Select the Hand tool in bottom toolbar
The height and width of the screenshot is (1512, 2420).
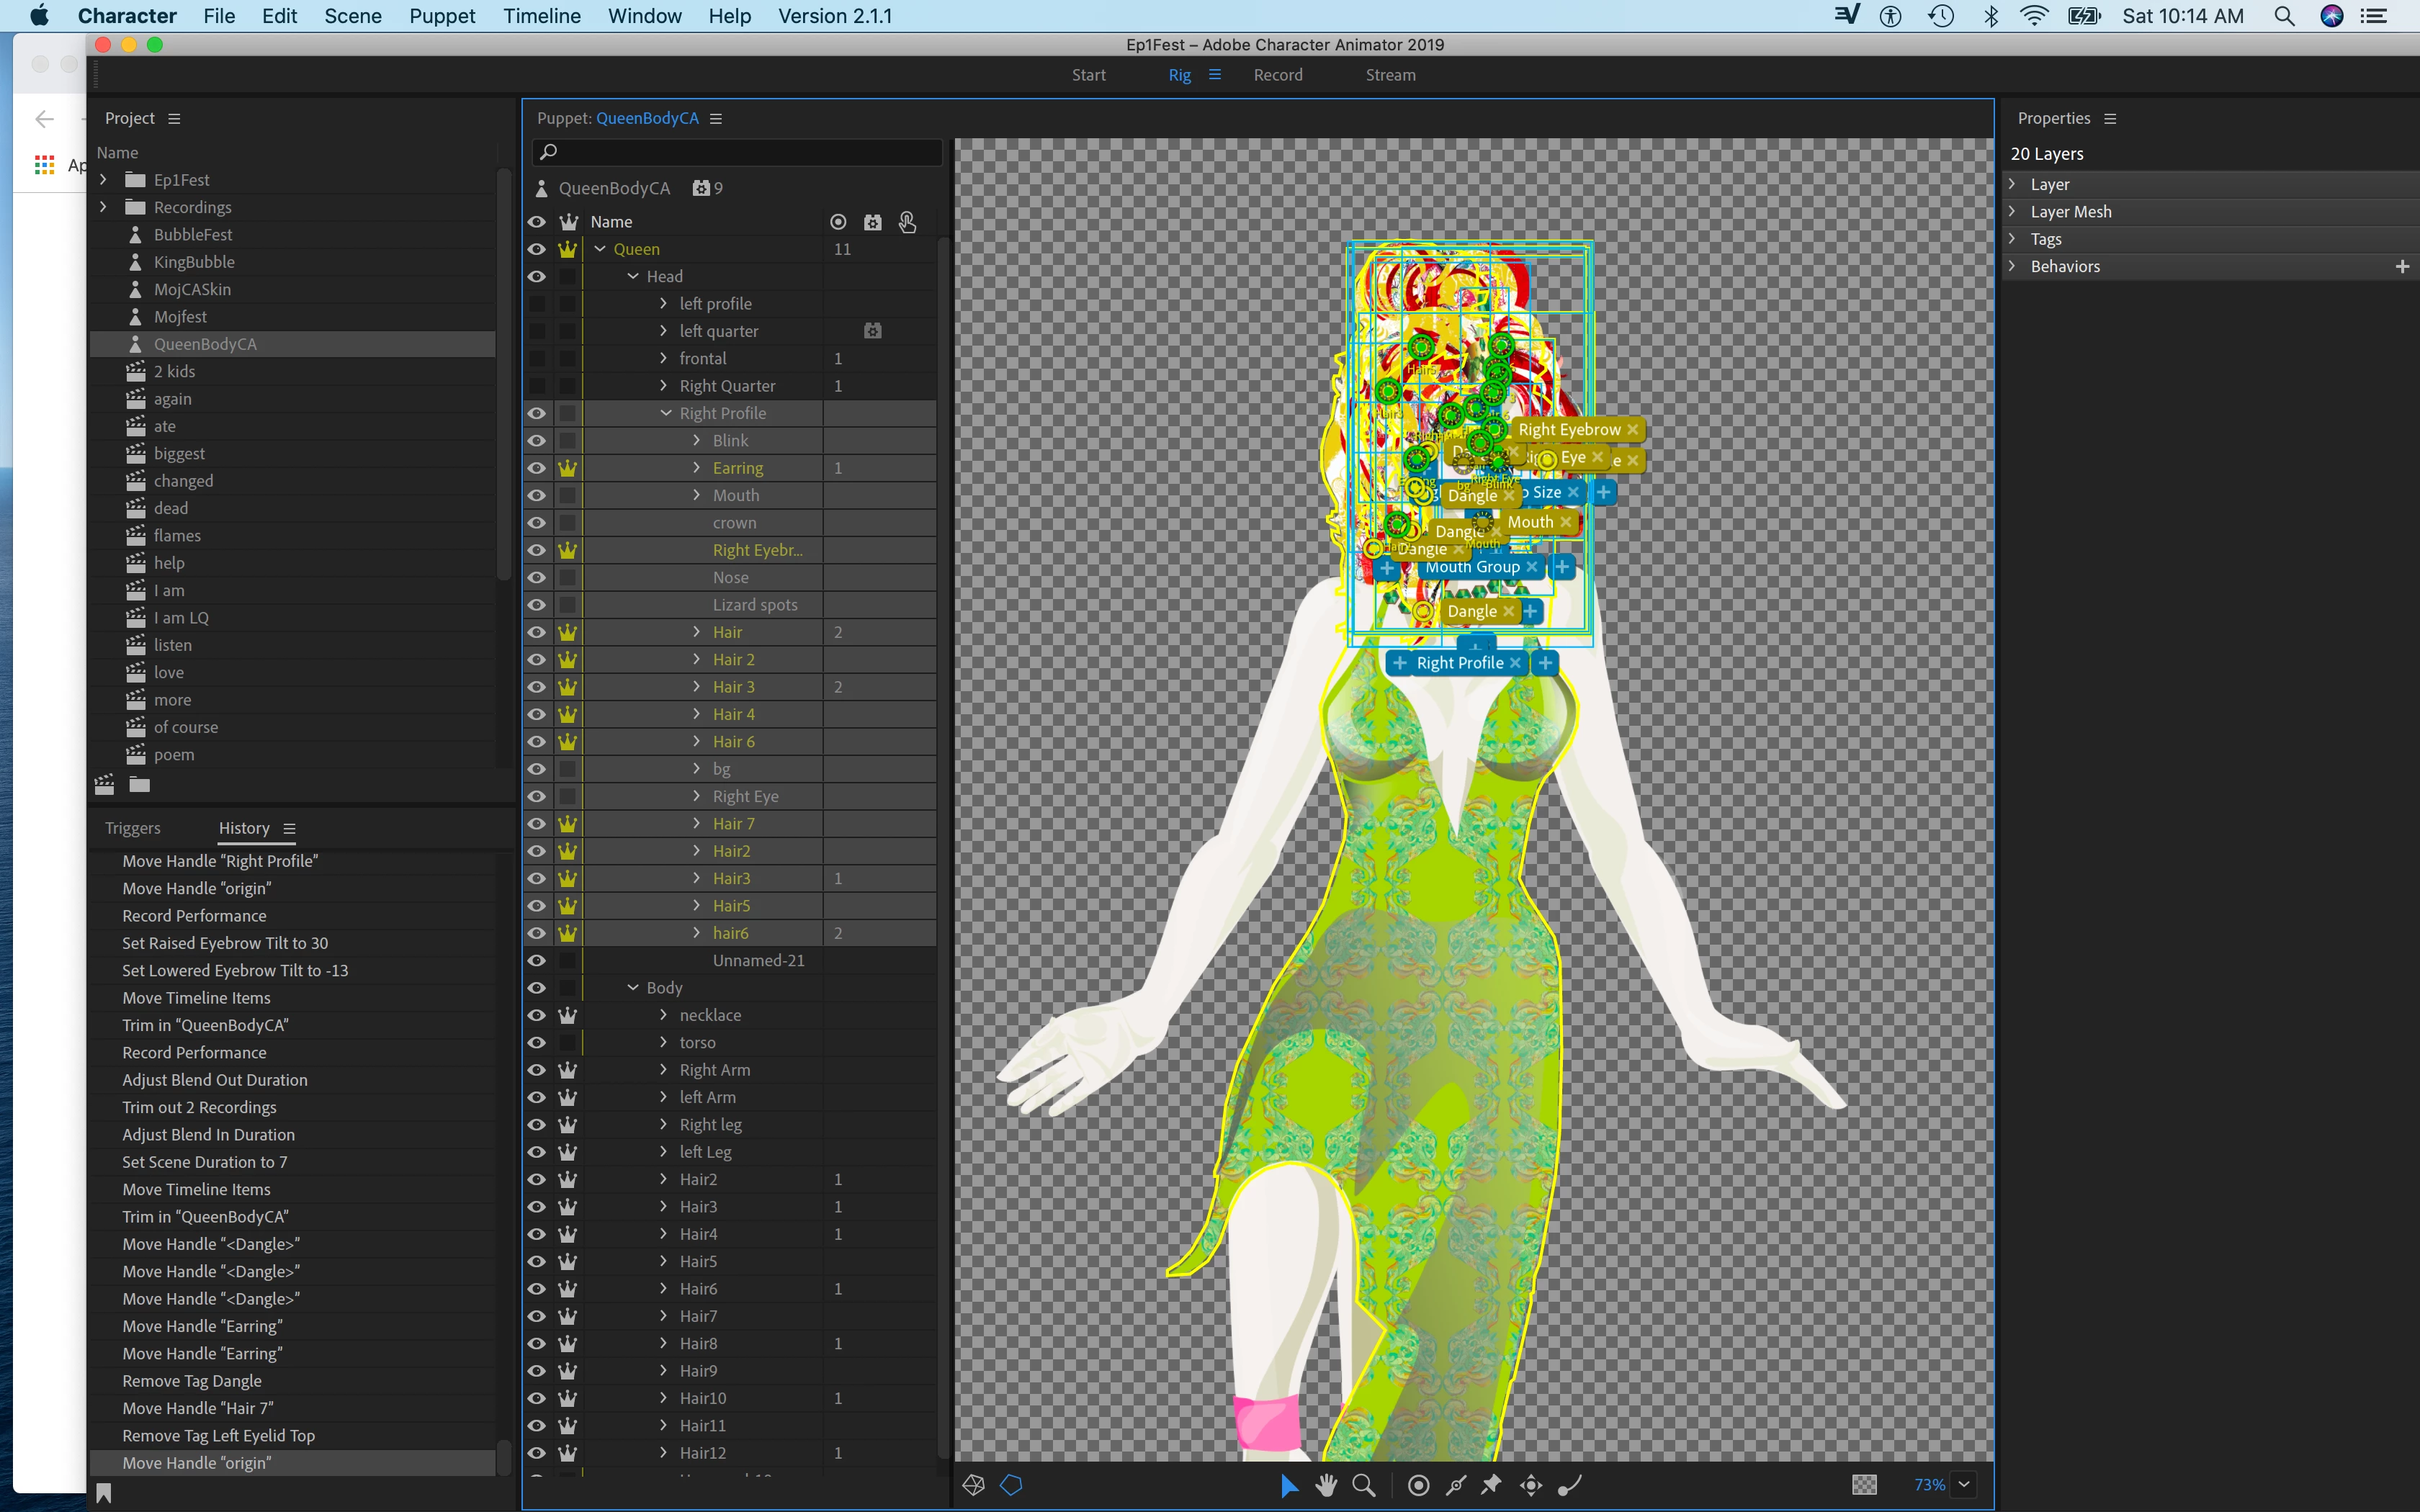click(x=1326, y=1485)
